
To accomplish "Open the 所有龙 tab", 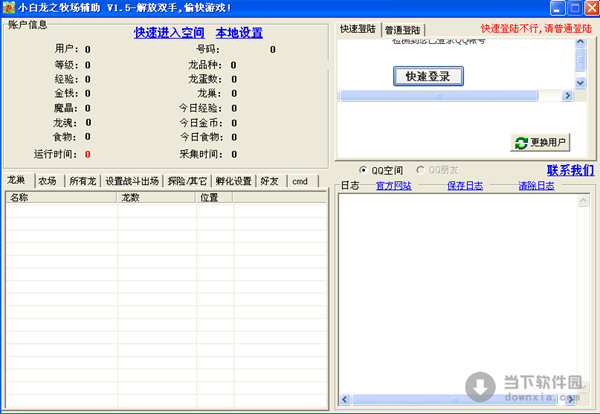I will (83, 181).
